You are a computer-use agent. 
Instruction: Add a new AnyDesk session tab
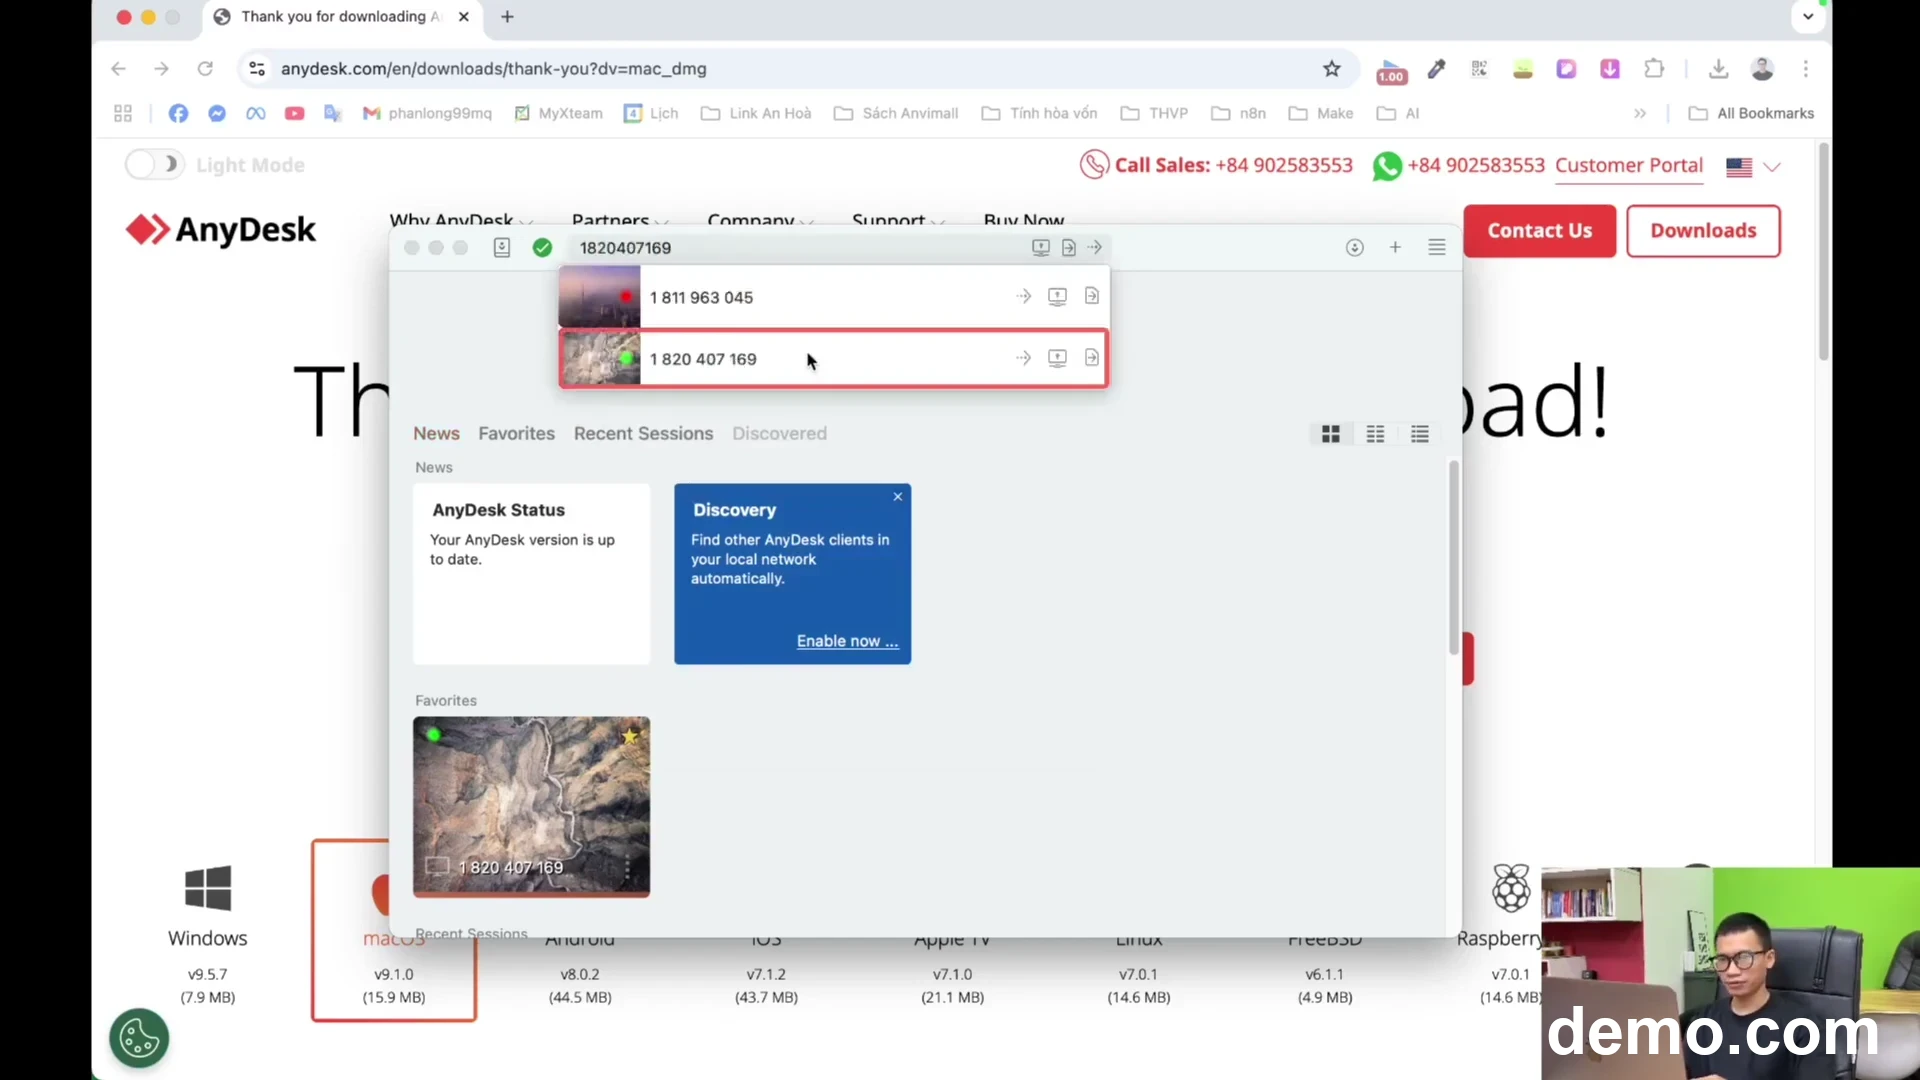1395,247
